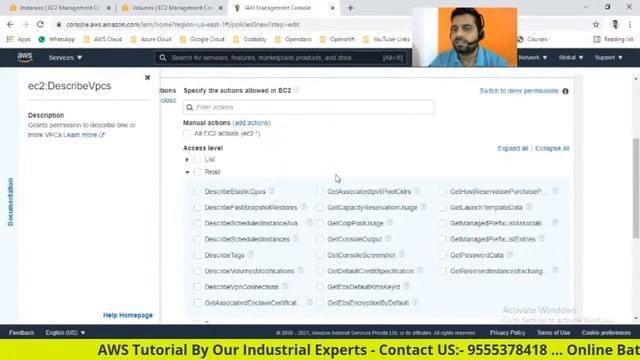Click Switch to deny permissions link
Viewport: 640px width, 360px height.
519,91
